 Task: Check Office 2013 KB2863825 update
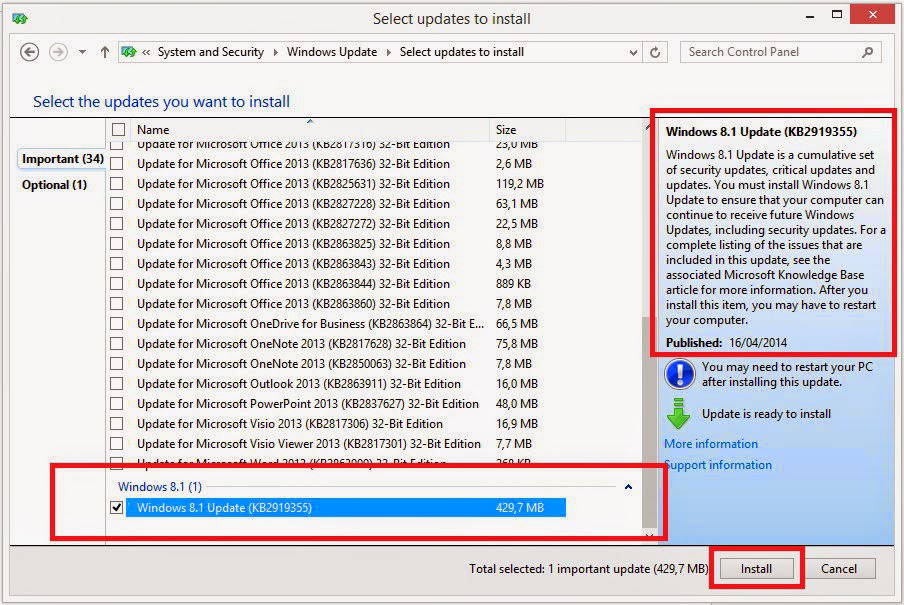pos(116,243)
